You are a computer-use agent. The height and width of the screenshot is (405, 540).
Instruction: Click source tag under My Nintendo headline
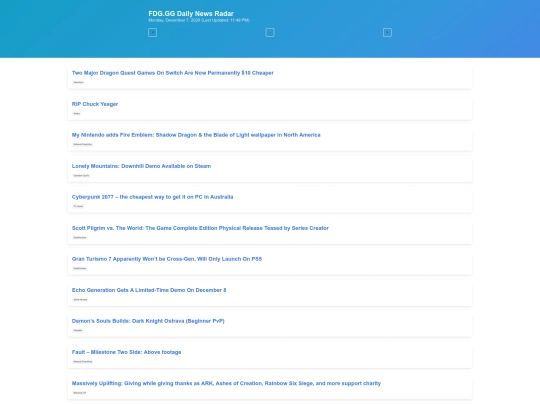pos(83,144)
